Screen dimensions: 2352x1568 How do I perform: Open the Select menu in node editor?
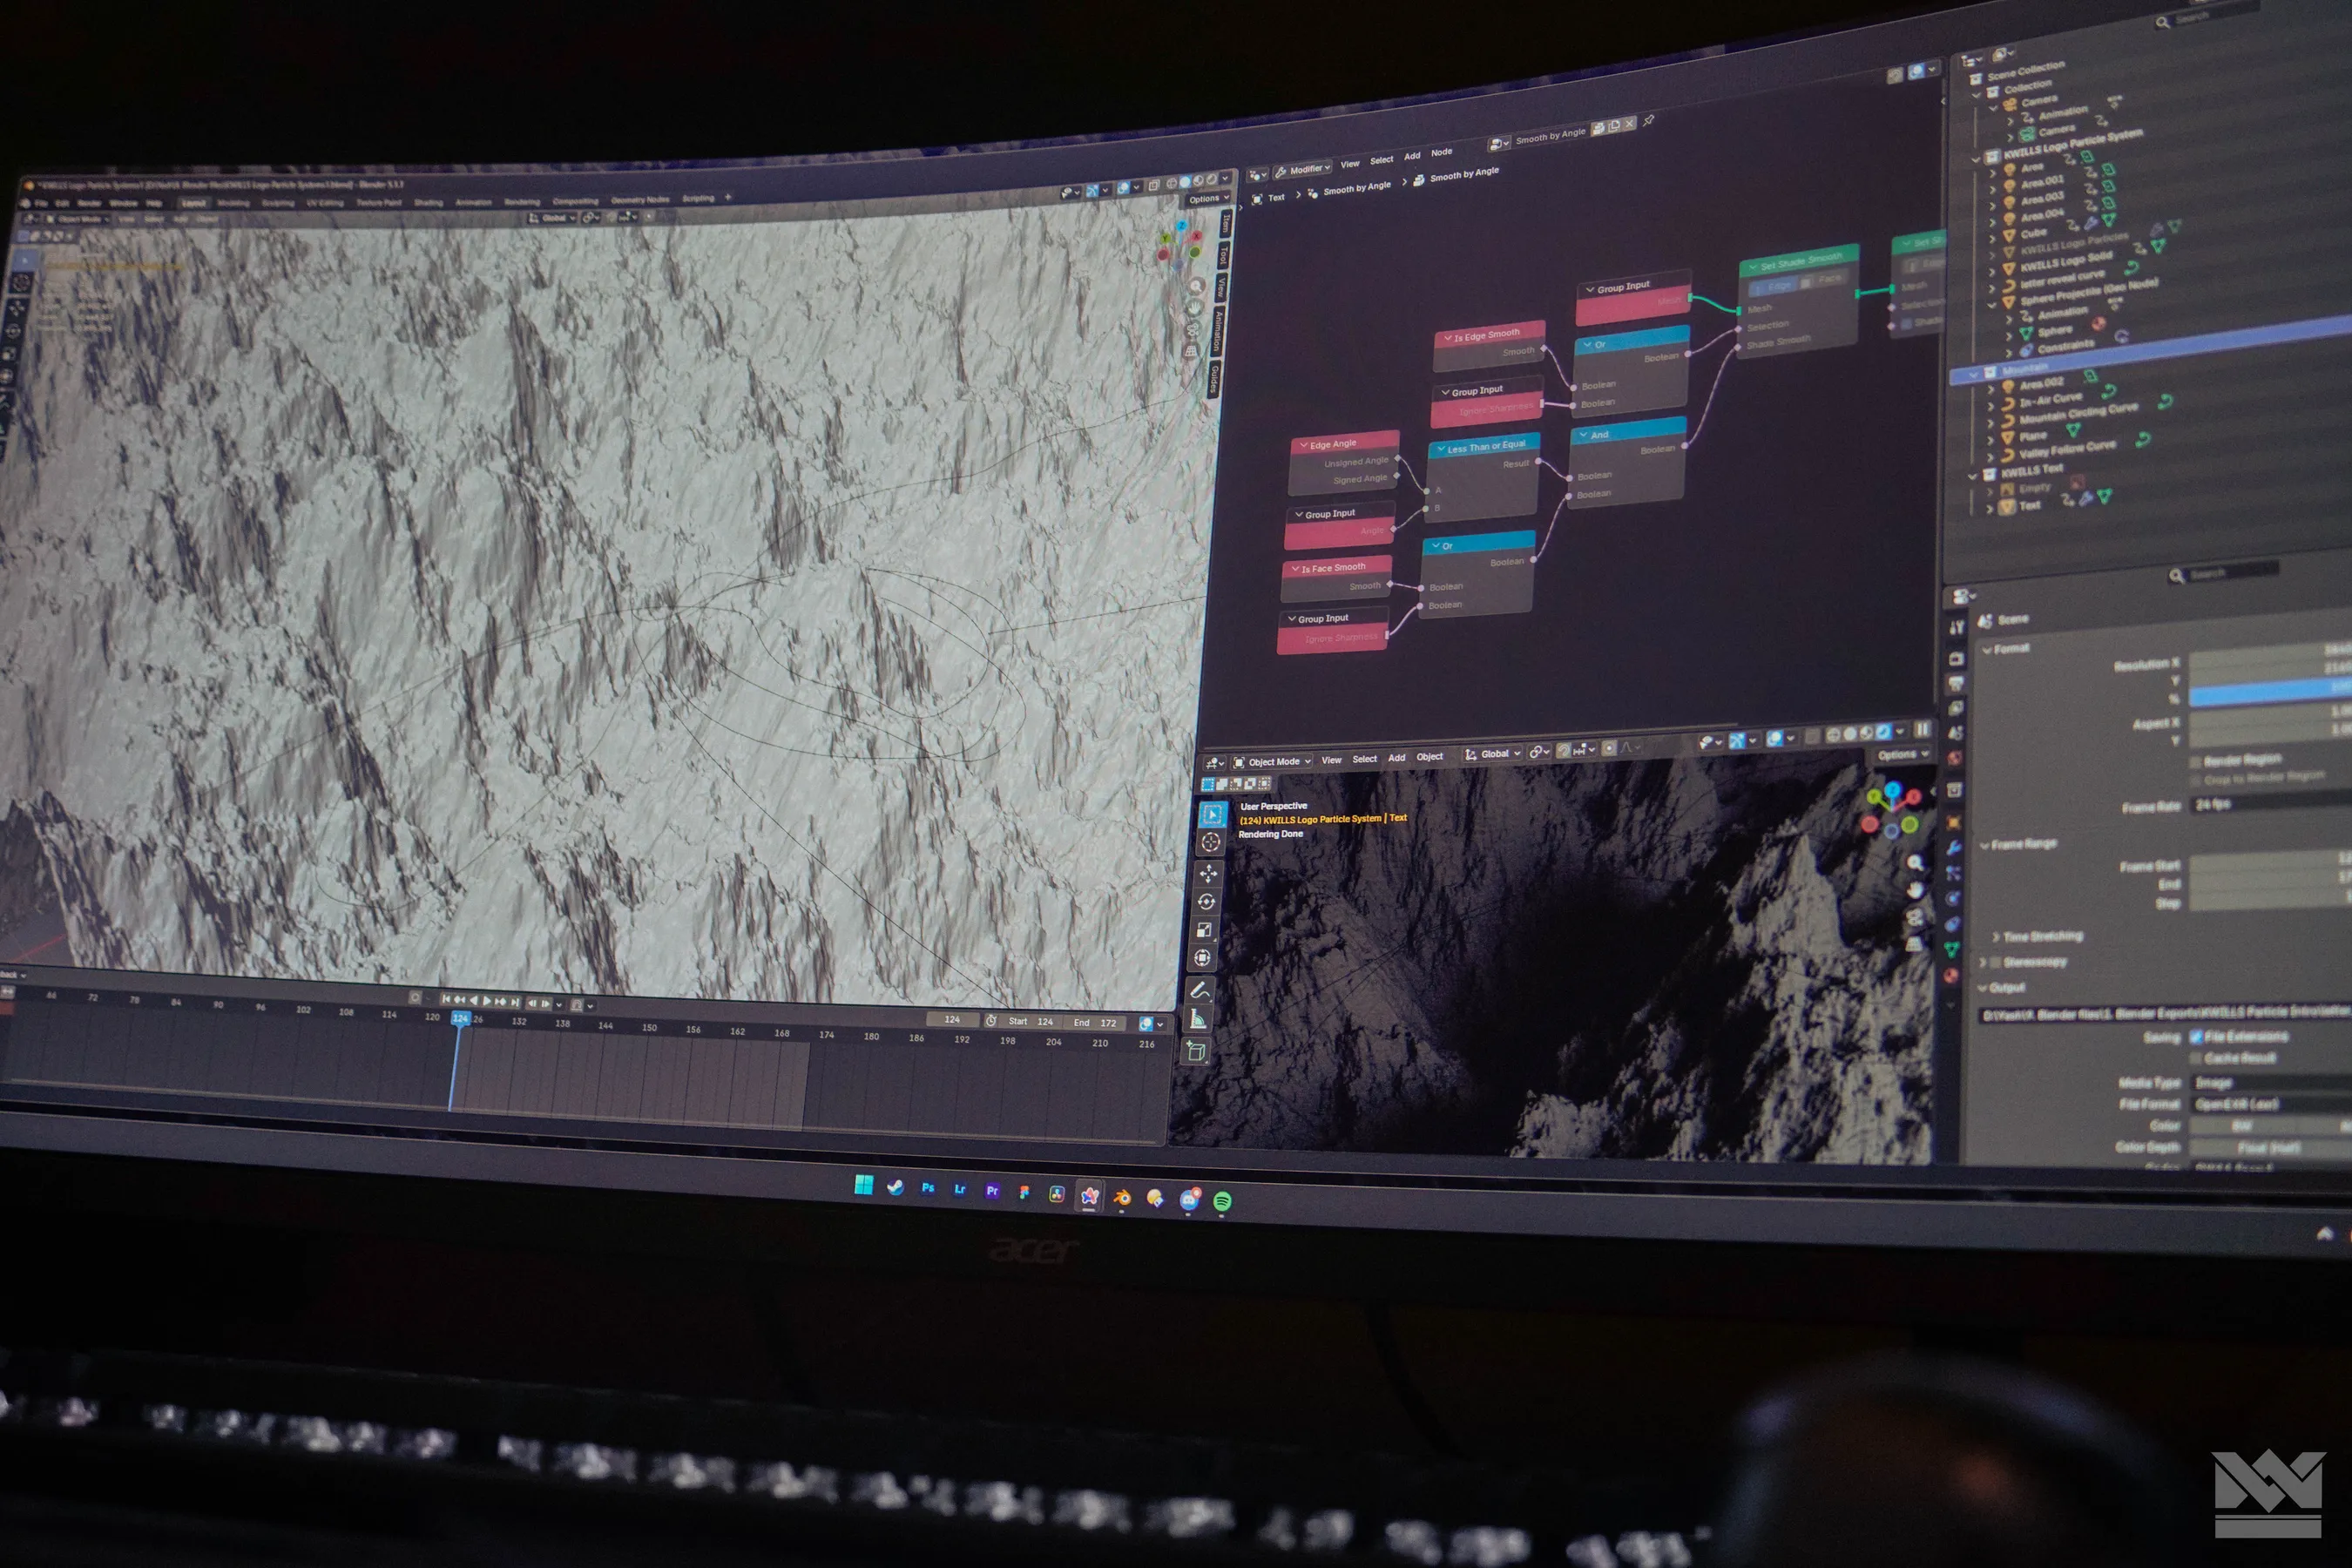(1381, 160)
